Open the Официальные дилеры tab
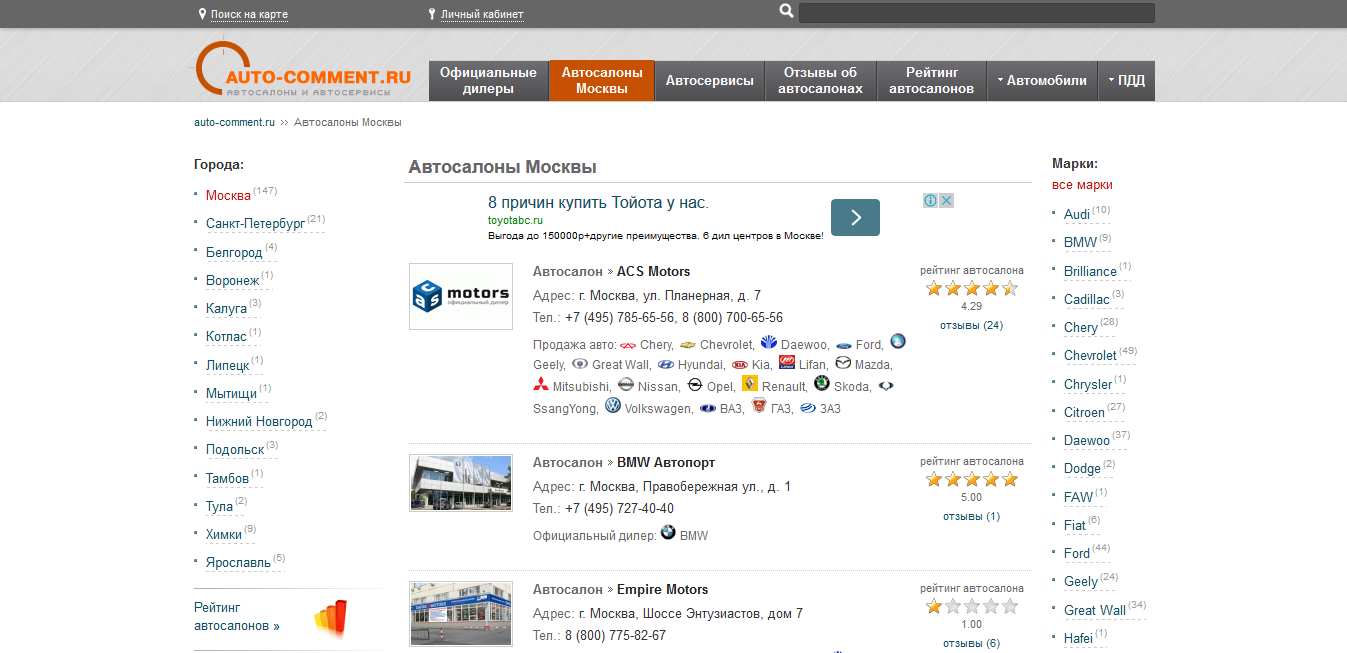The image size is (1347, 653). click(489, 81)
